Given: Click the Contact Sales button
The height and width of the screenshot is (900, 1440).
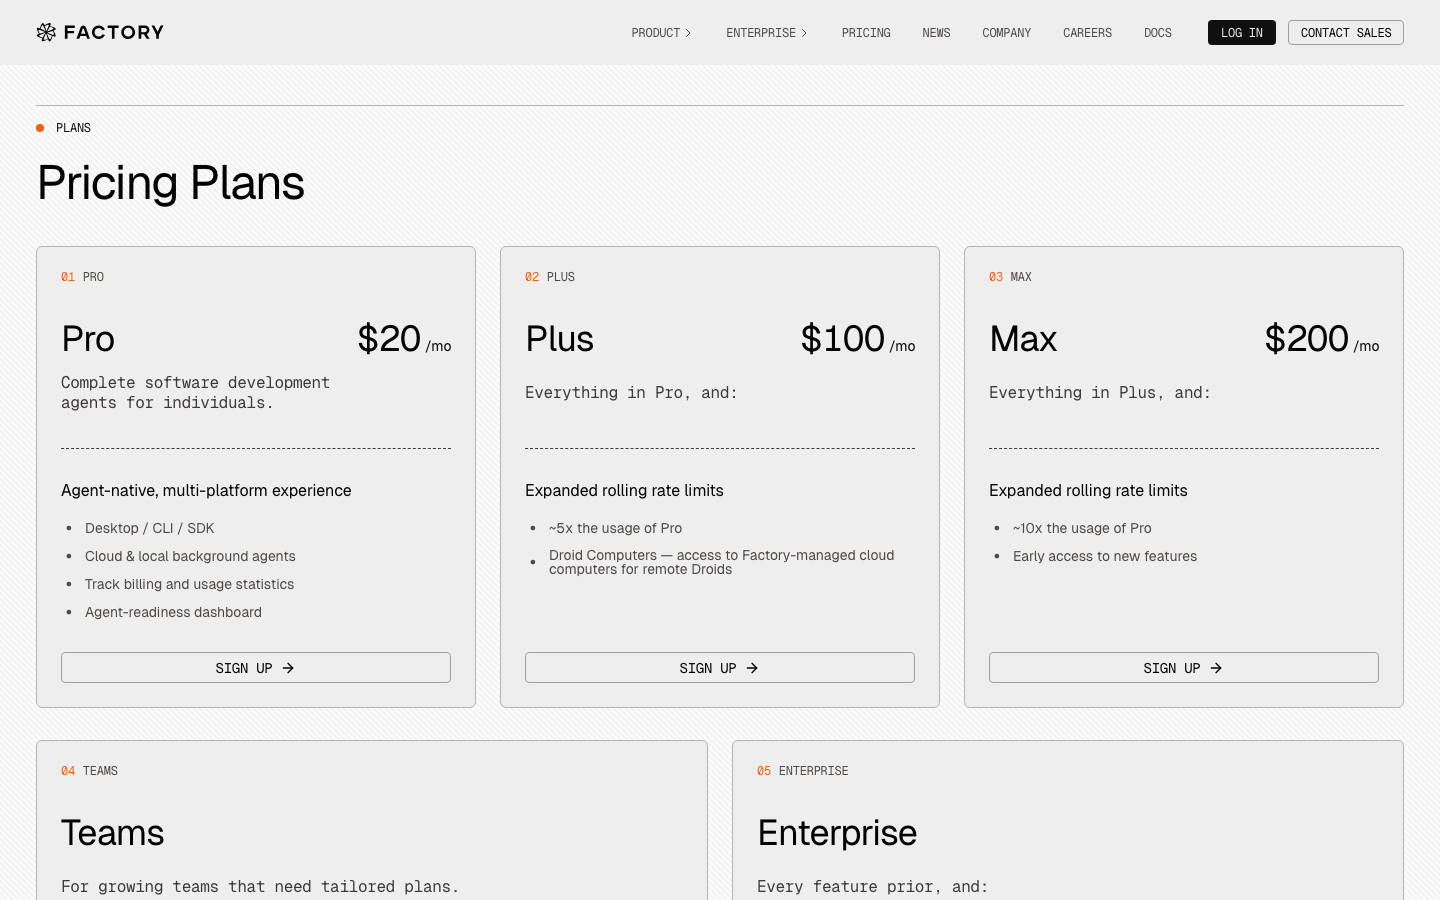Looking at the screenshot, I should coord(1346,33).
